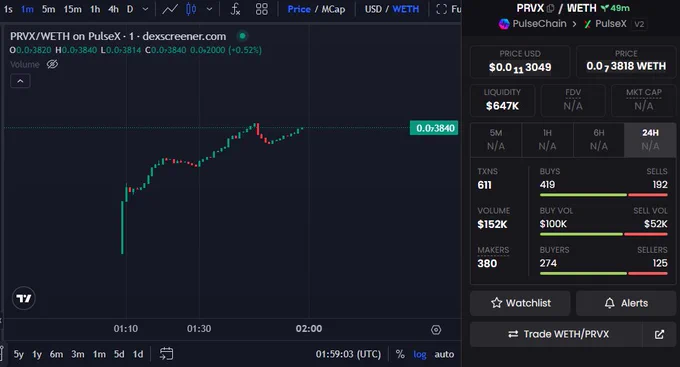Collapse the indicator legend chevron

pyautogui.click(x=20, y=81)
